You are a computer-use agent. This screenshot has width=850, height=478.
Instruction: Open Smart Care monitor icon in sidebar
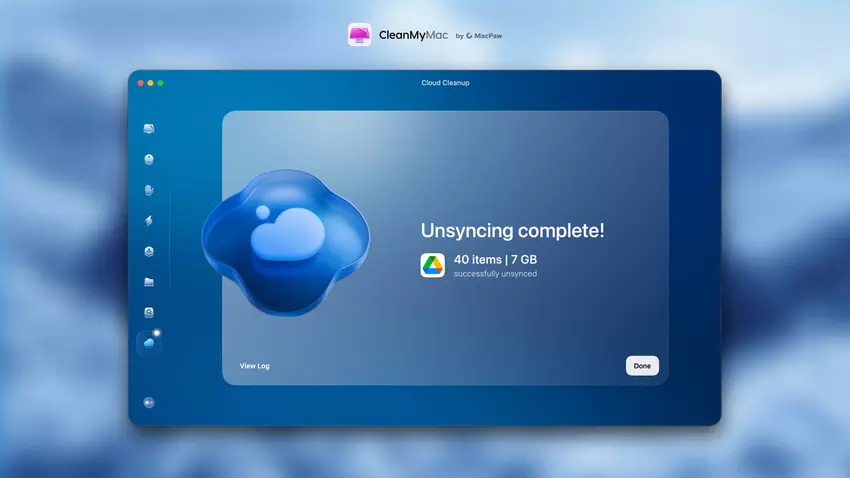click(x=149, y=128)
